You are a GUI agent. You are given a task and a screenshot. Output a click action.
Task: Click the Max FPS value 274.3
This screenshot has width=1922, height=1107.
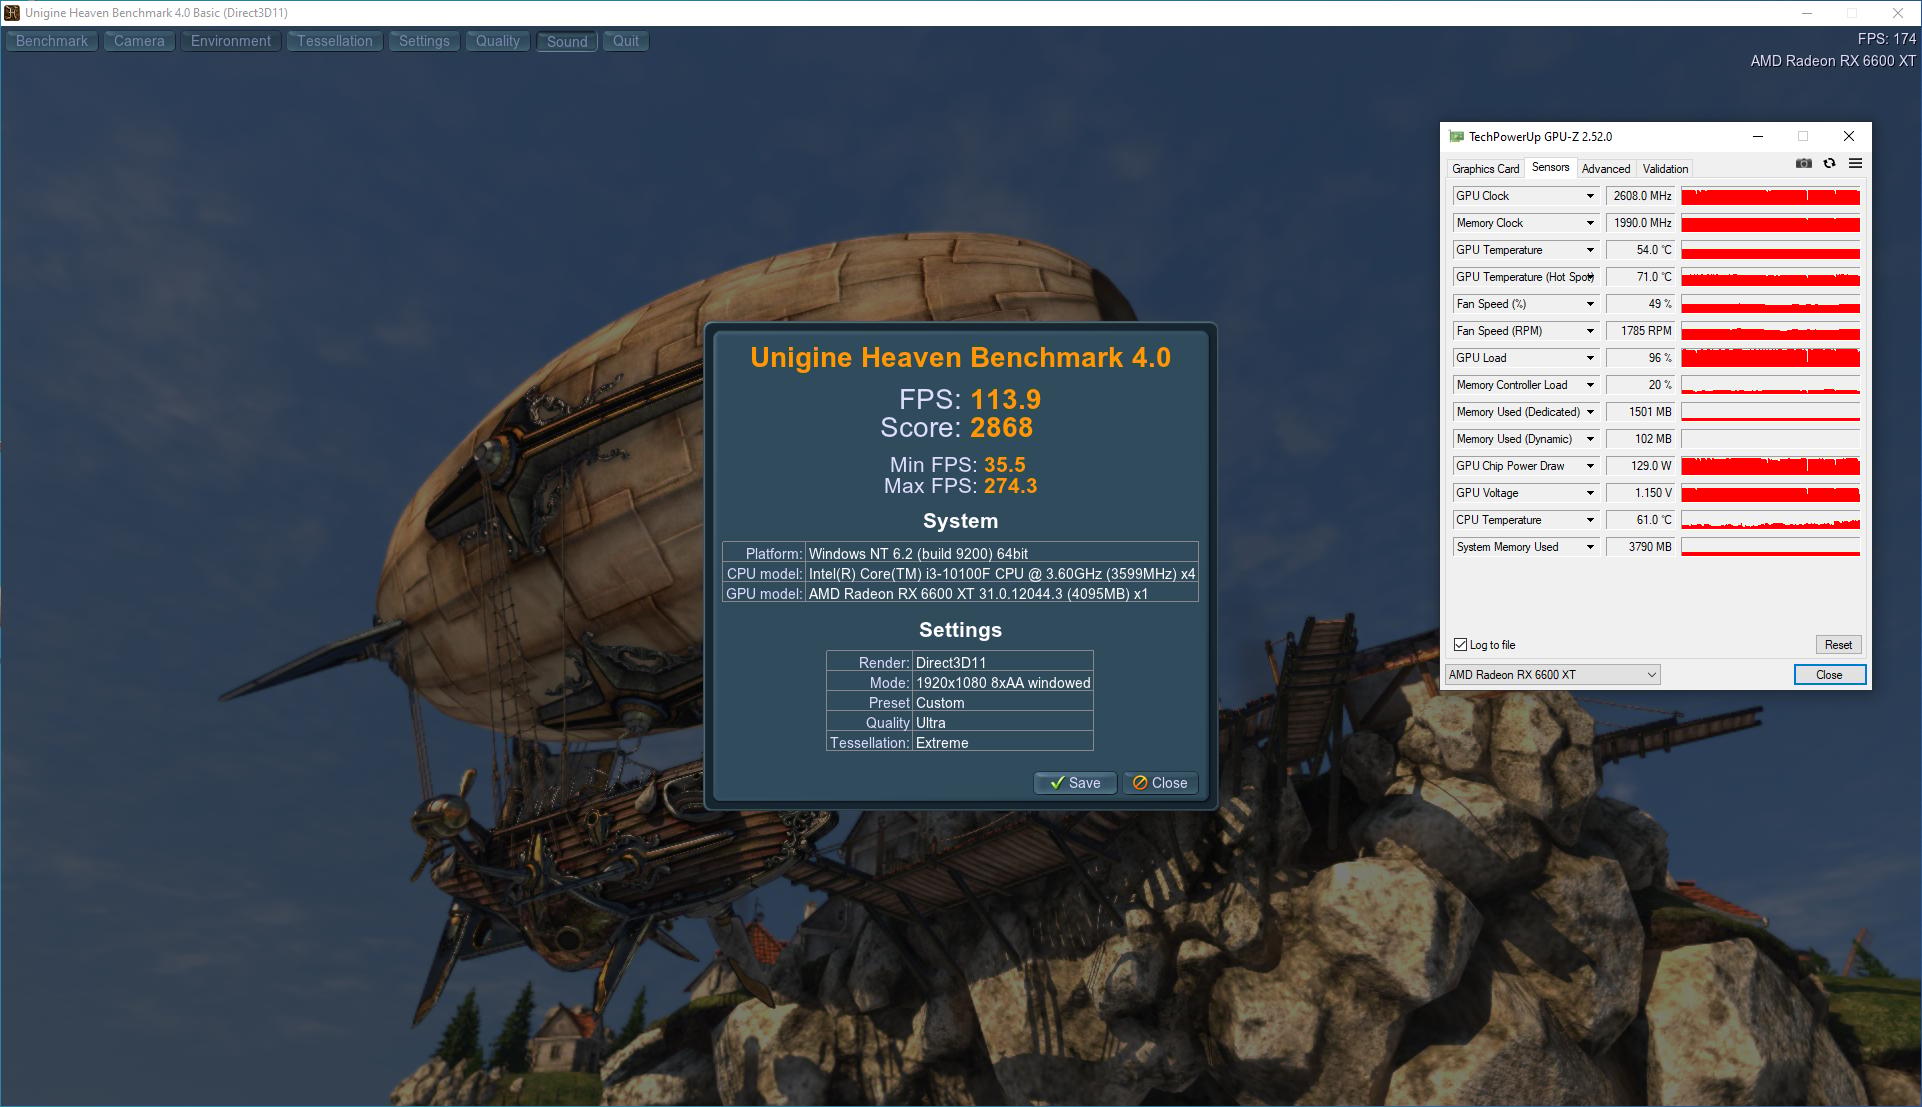tap(1010, 486)
